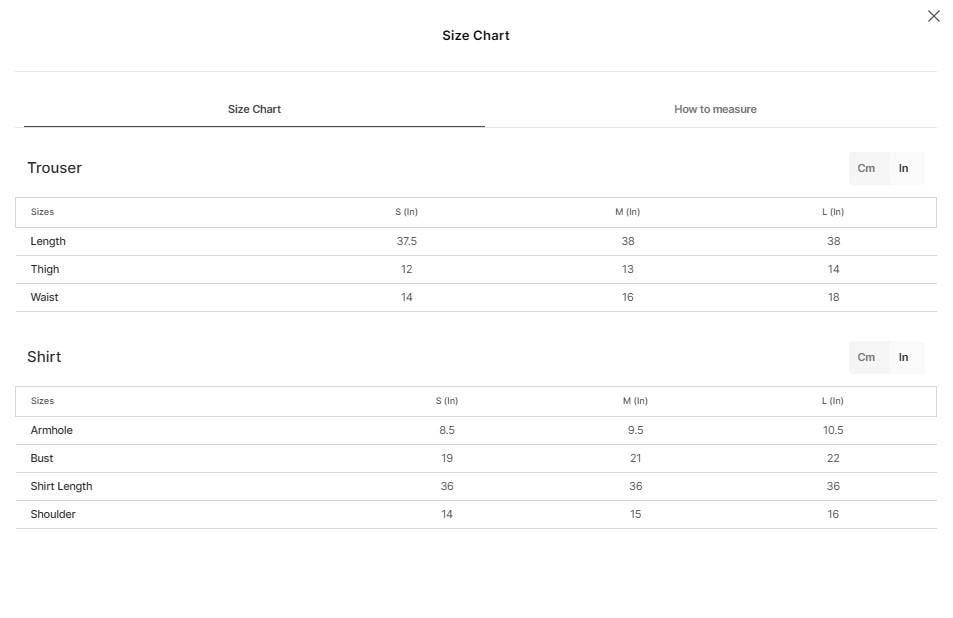
Task: Click the Trouser length value 37.5
Action: tap(407, 241)
